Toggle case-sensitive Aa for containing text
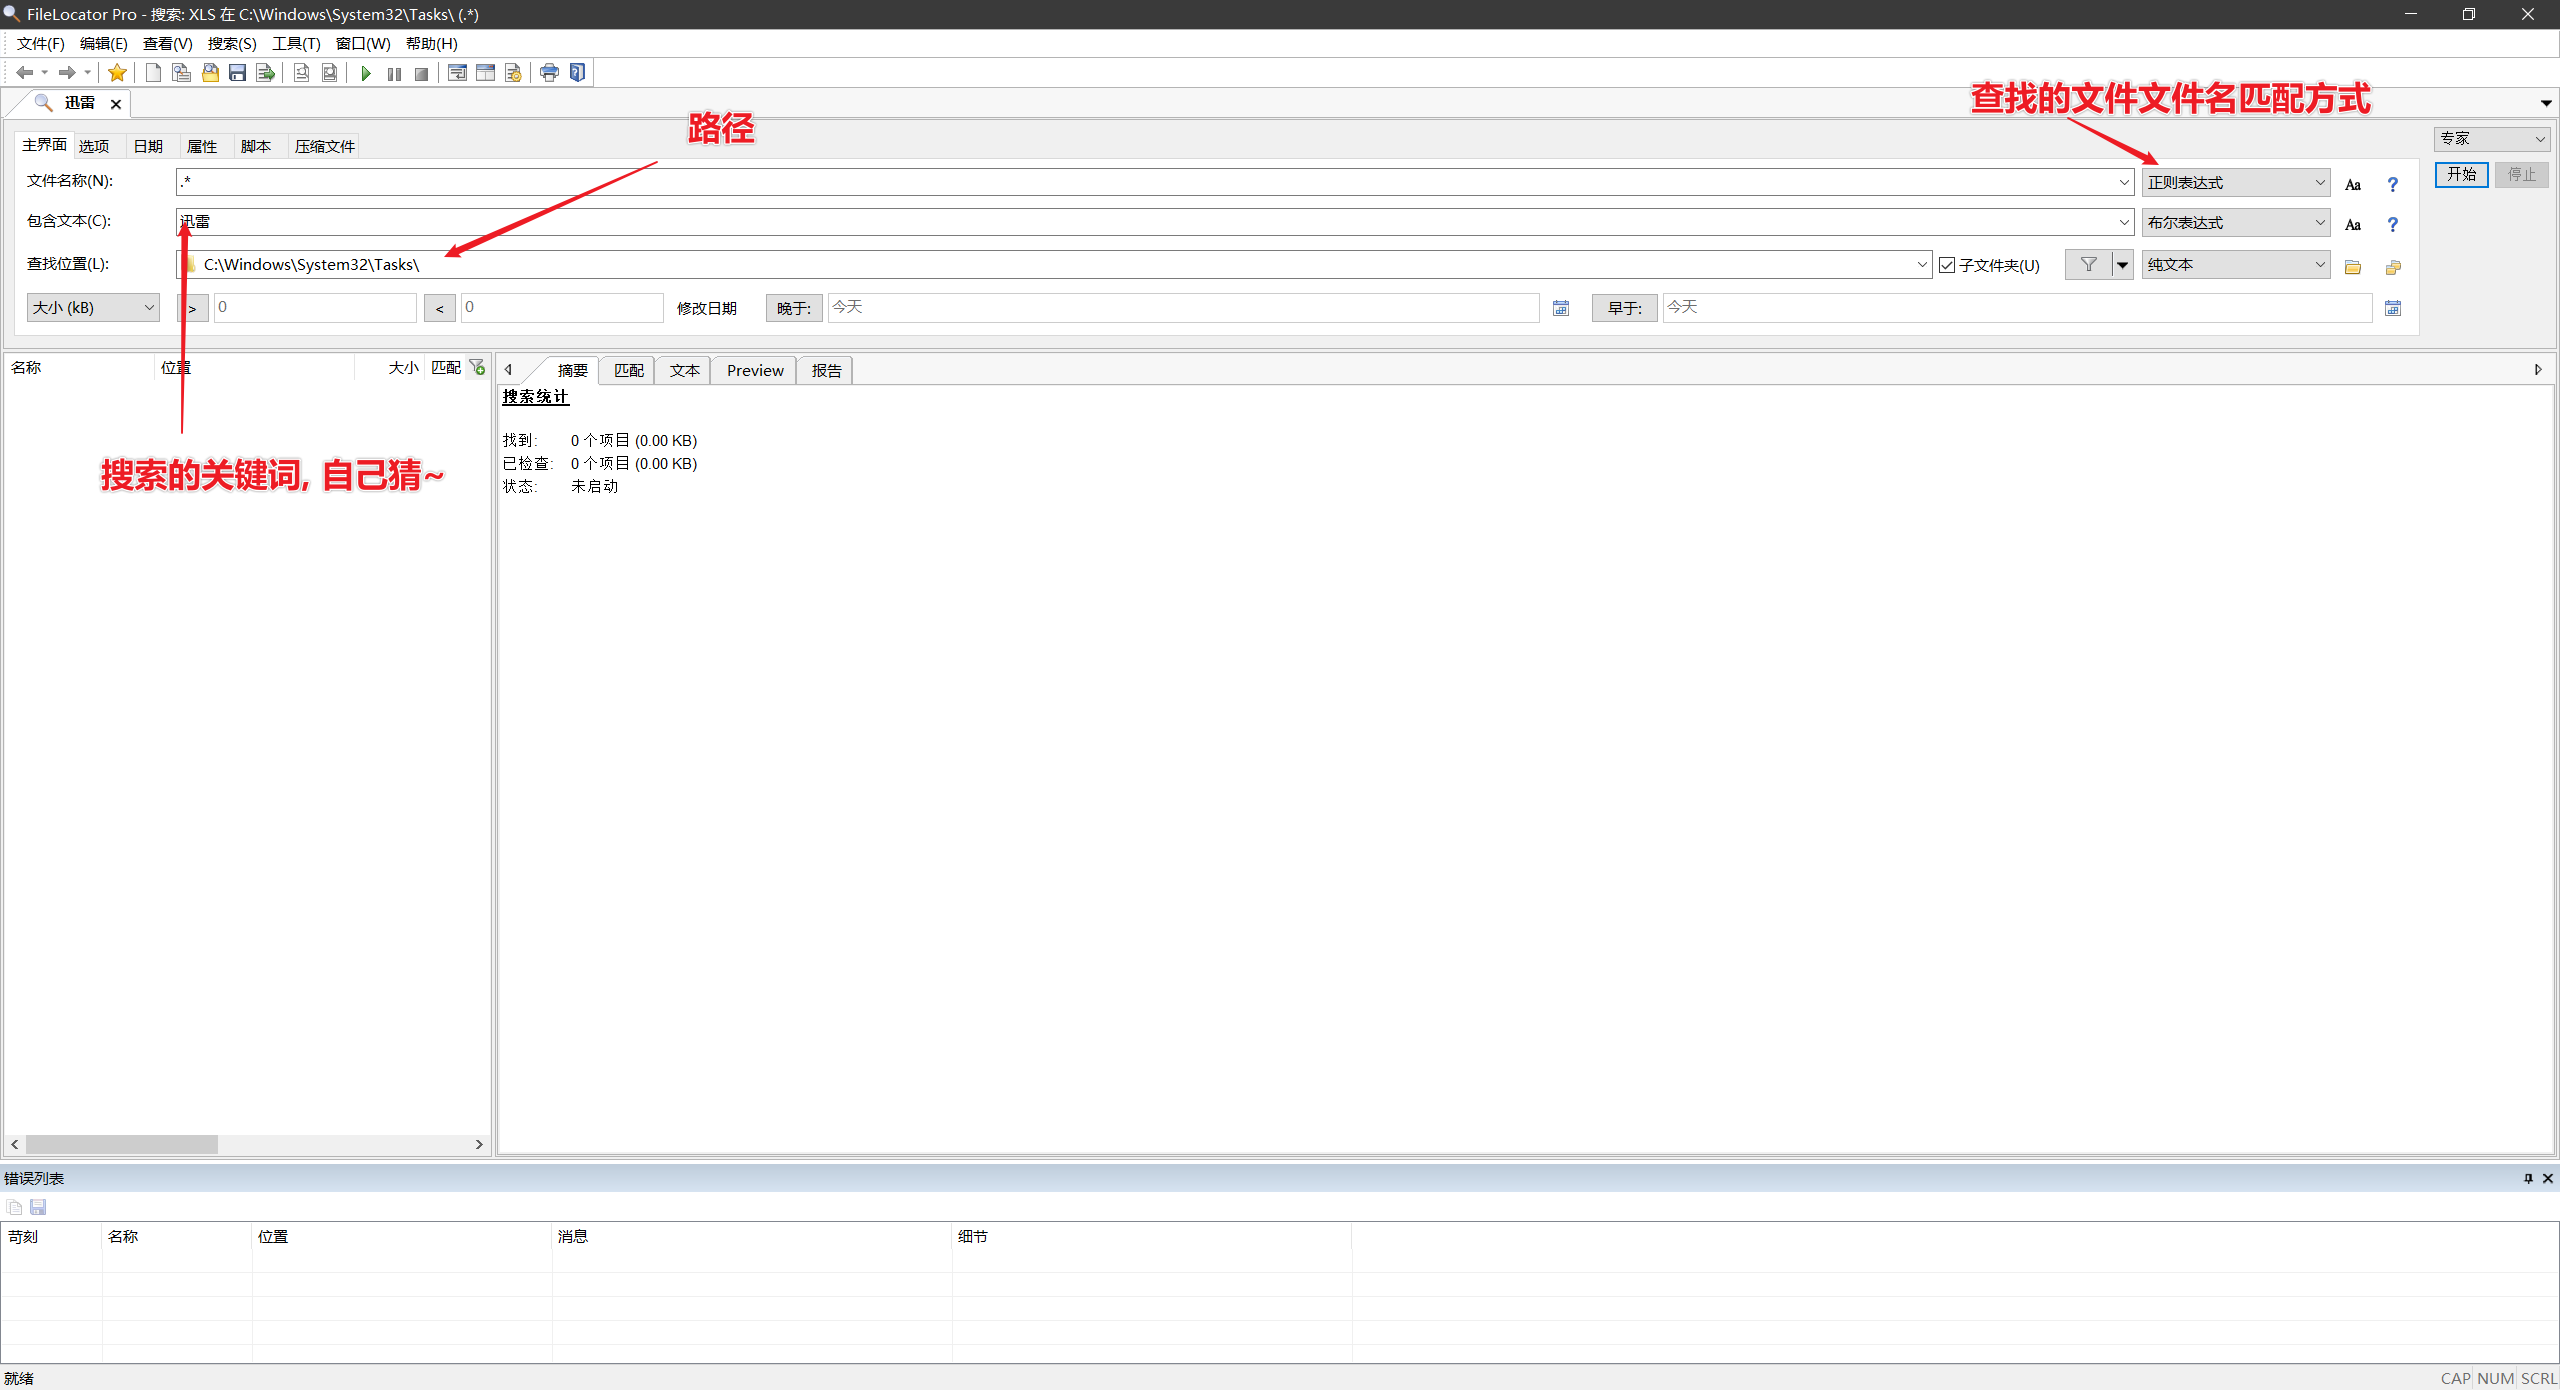The width and height of the screenshot is (2560, 1390). [2353, 224]
